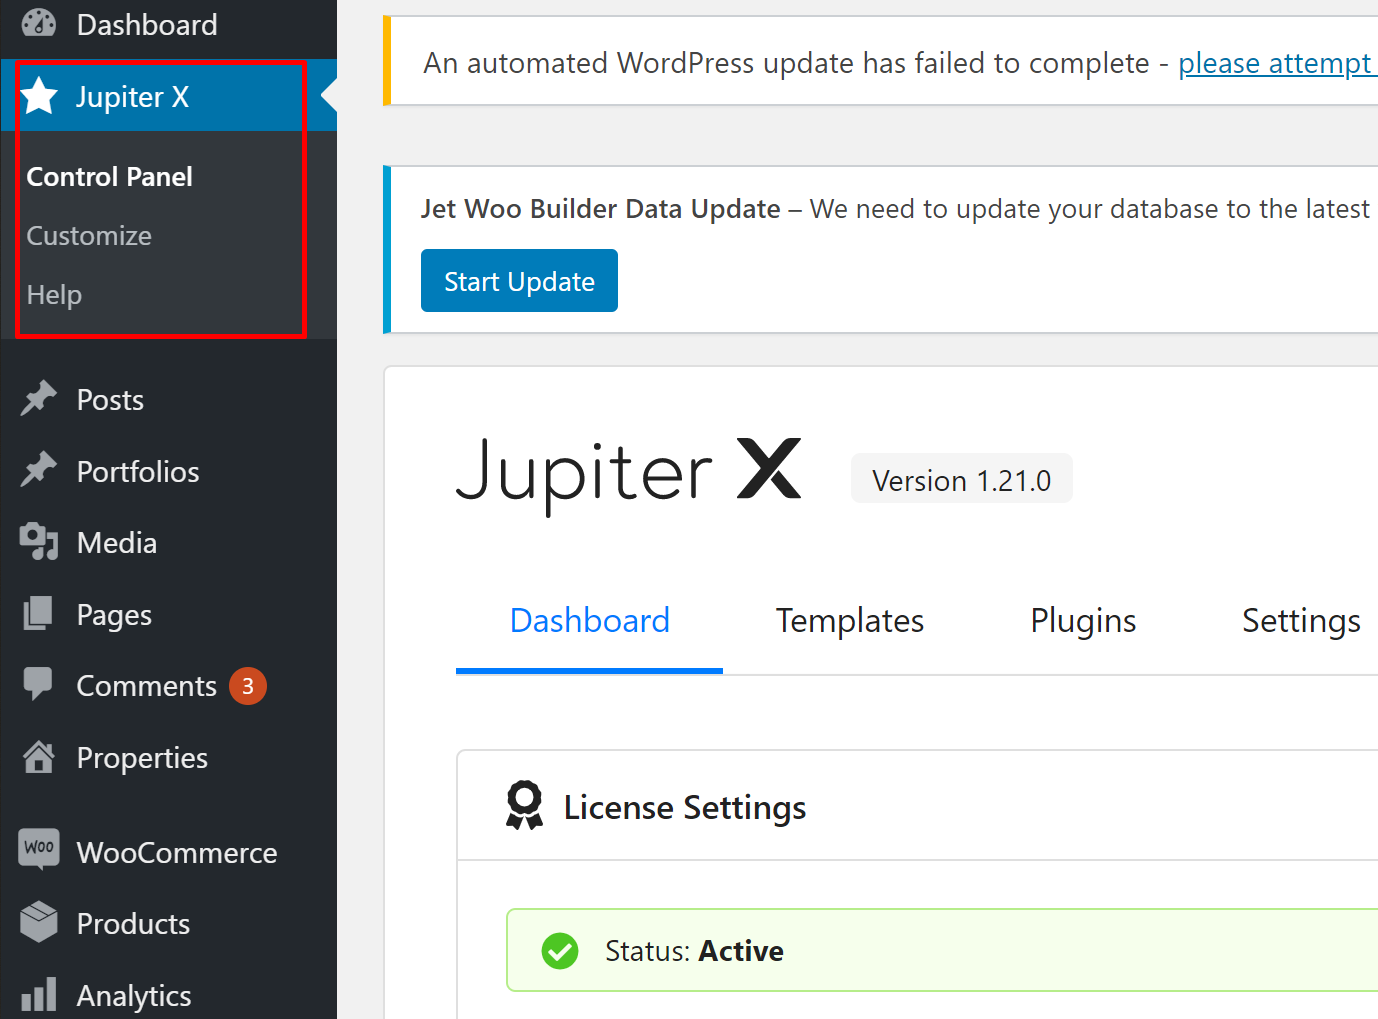Click the Media camera-and-note icon

click(x=39, y=542)
